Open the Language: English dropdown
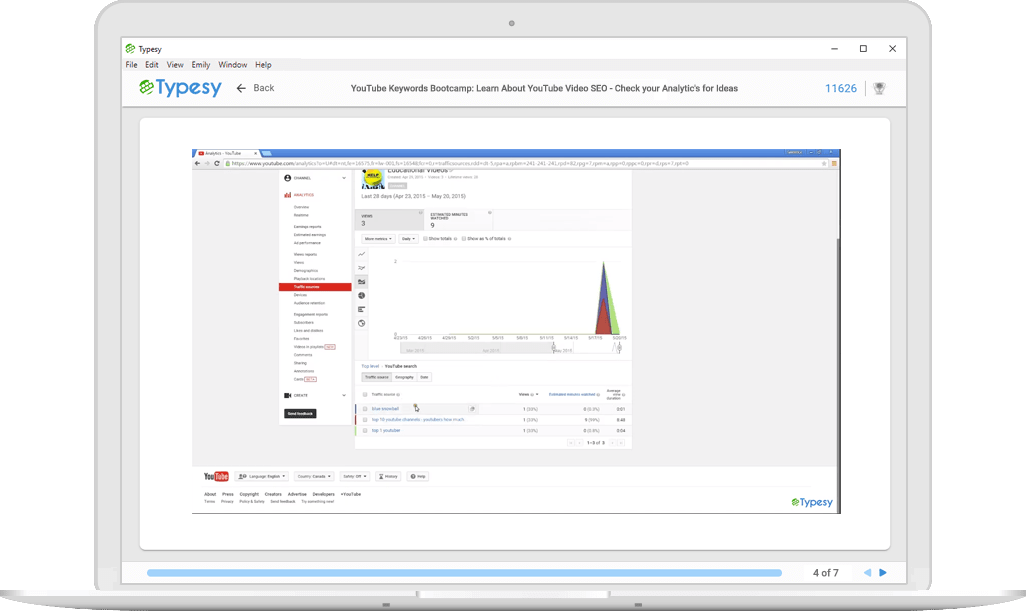Screen dimensions: 1026x611 [x=262, y=476]
